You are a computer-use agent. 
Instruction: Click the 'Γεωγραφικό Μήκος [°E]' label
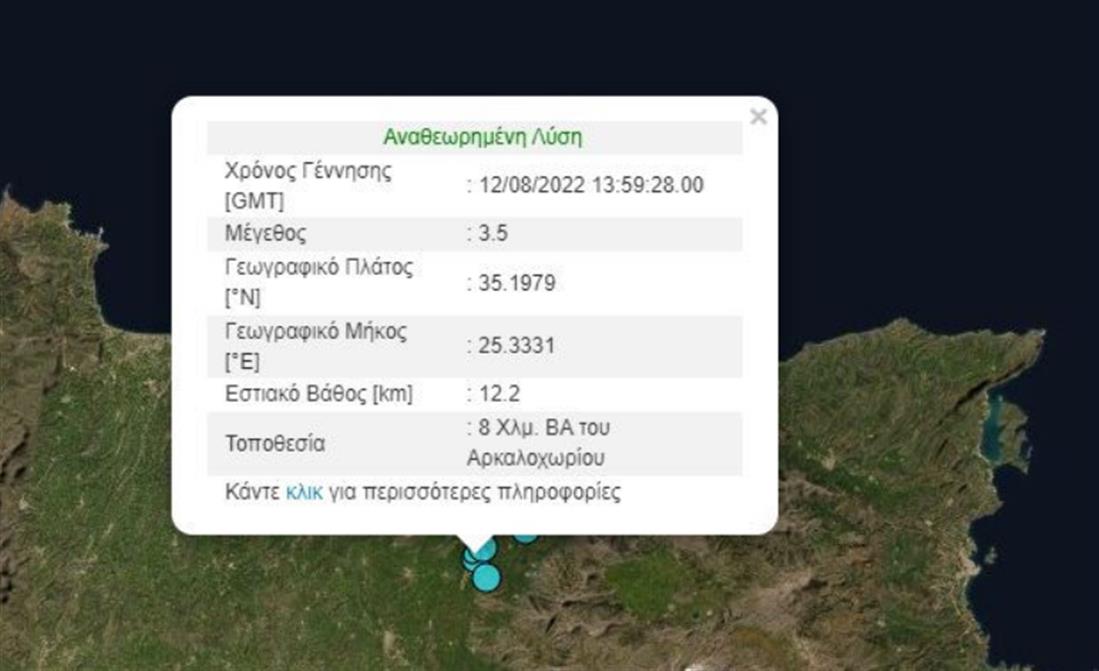(316, 345)
